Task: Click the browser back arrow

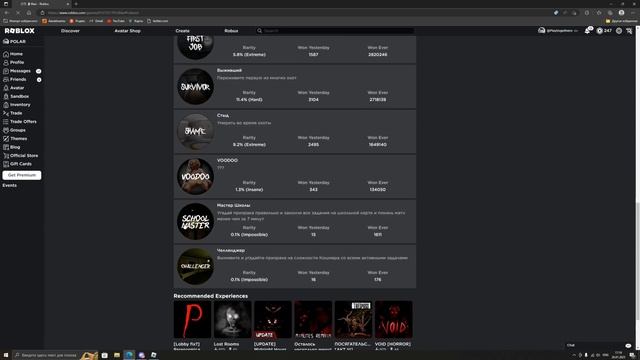Action: coord(7,13)
